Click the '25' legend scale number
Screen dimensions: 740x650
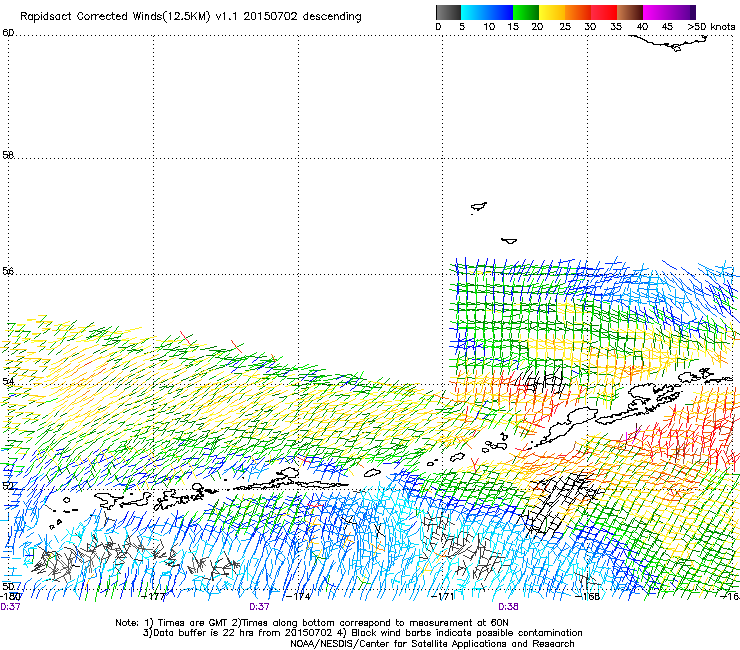(565, 27)
